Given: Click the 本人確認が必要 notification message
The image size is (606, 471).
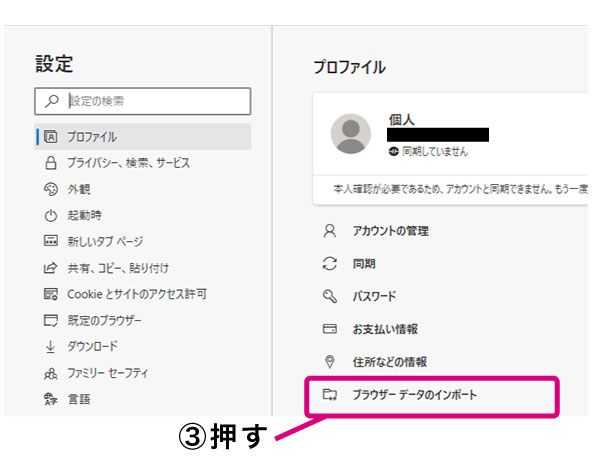Looking at the screenshot, I should pos(460,189).
